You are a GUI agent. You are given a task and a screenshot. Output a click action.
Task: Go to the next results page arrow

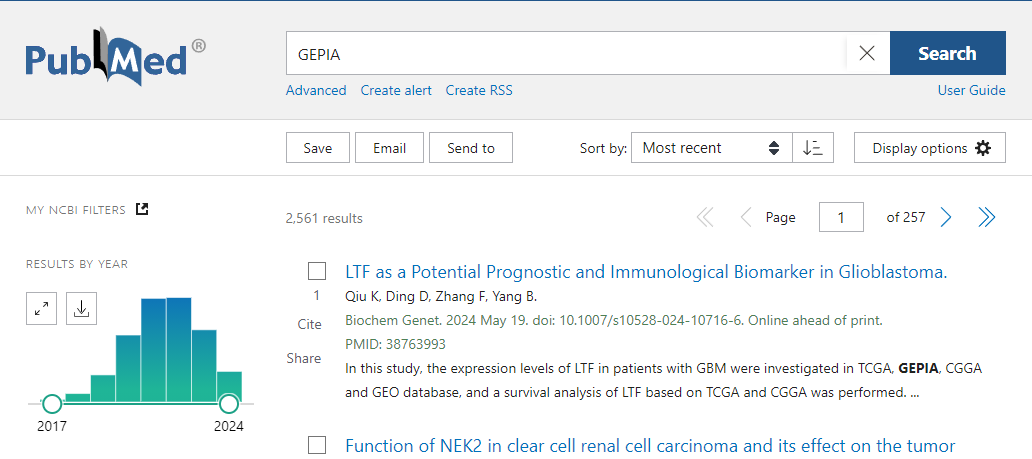(x=946, y=217)
